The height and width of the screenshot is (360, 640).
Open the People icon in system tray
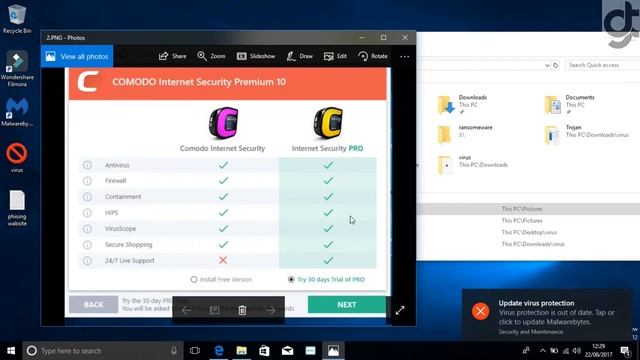(x=526, y=351)
